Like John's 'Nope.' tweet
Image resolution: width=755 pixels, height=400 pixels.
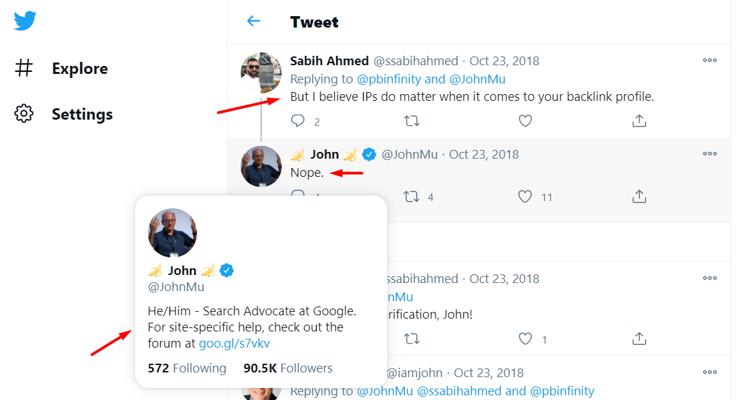coord(525,197)
